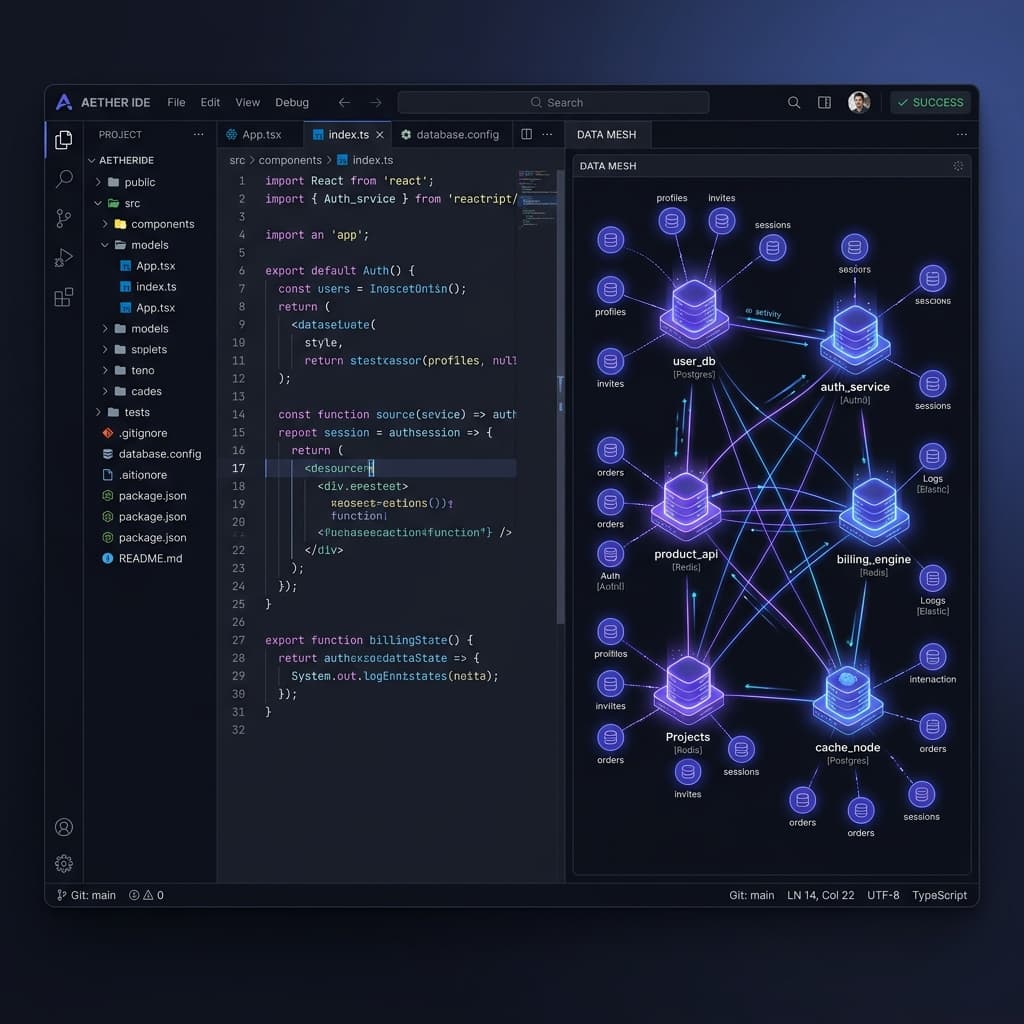Open DATA MESH panel options via the ellipsis
Screen dimensions: 1024x1024
[962, 133]
